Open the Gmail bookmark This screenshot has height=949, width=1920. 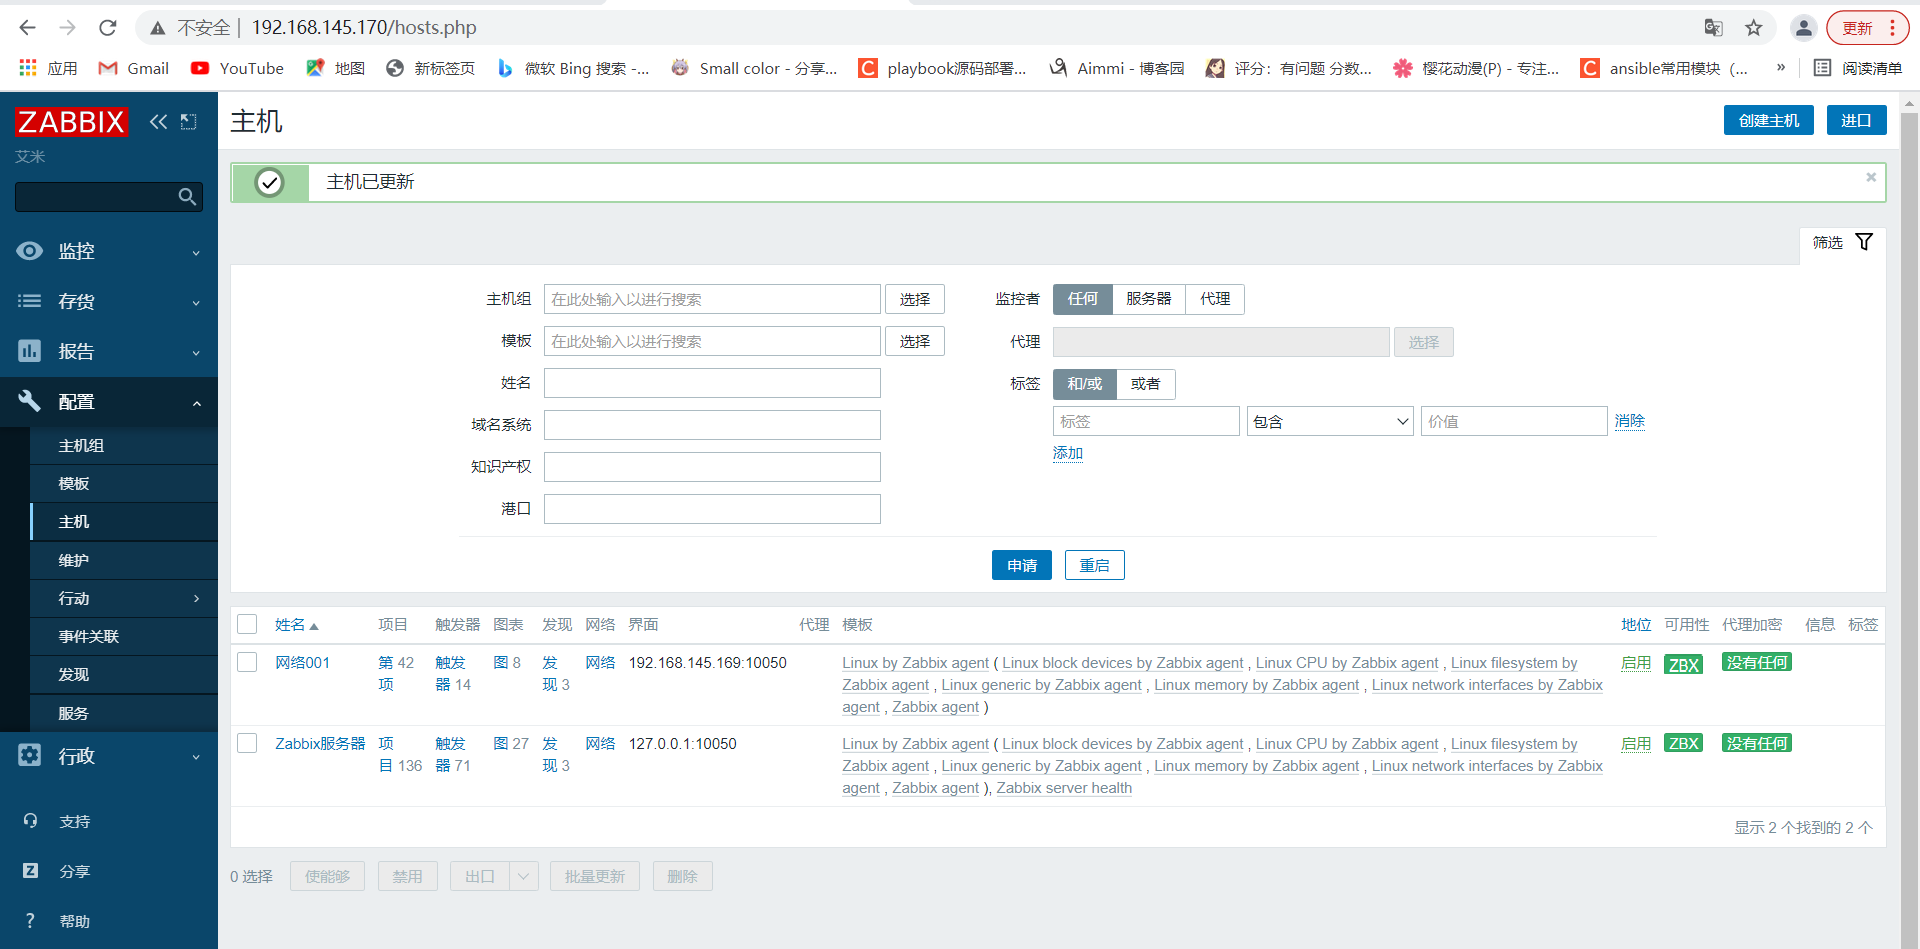[134, 68]
